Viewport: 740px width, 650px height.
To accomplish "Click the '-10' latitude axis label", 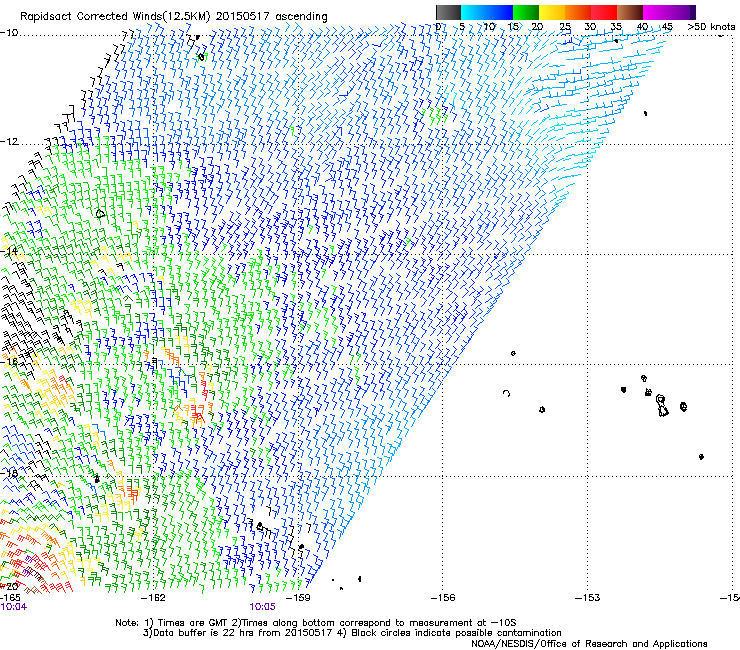I will 9,33.
